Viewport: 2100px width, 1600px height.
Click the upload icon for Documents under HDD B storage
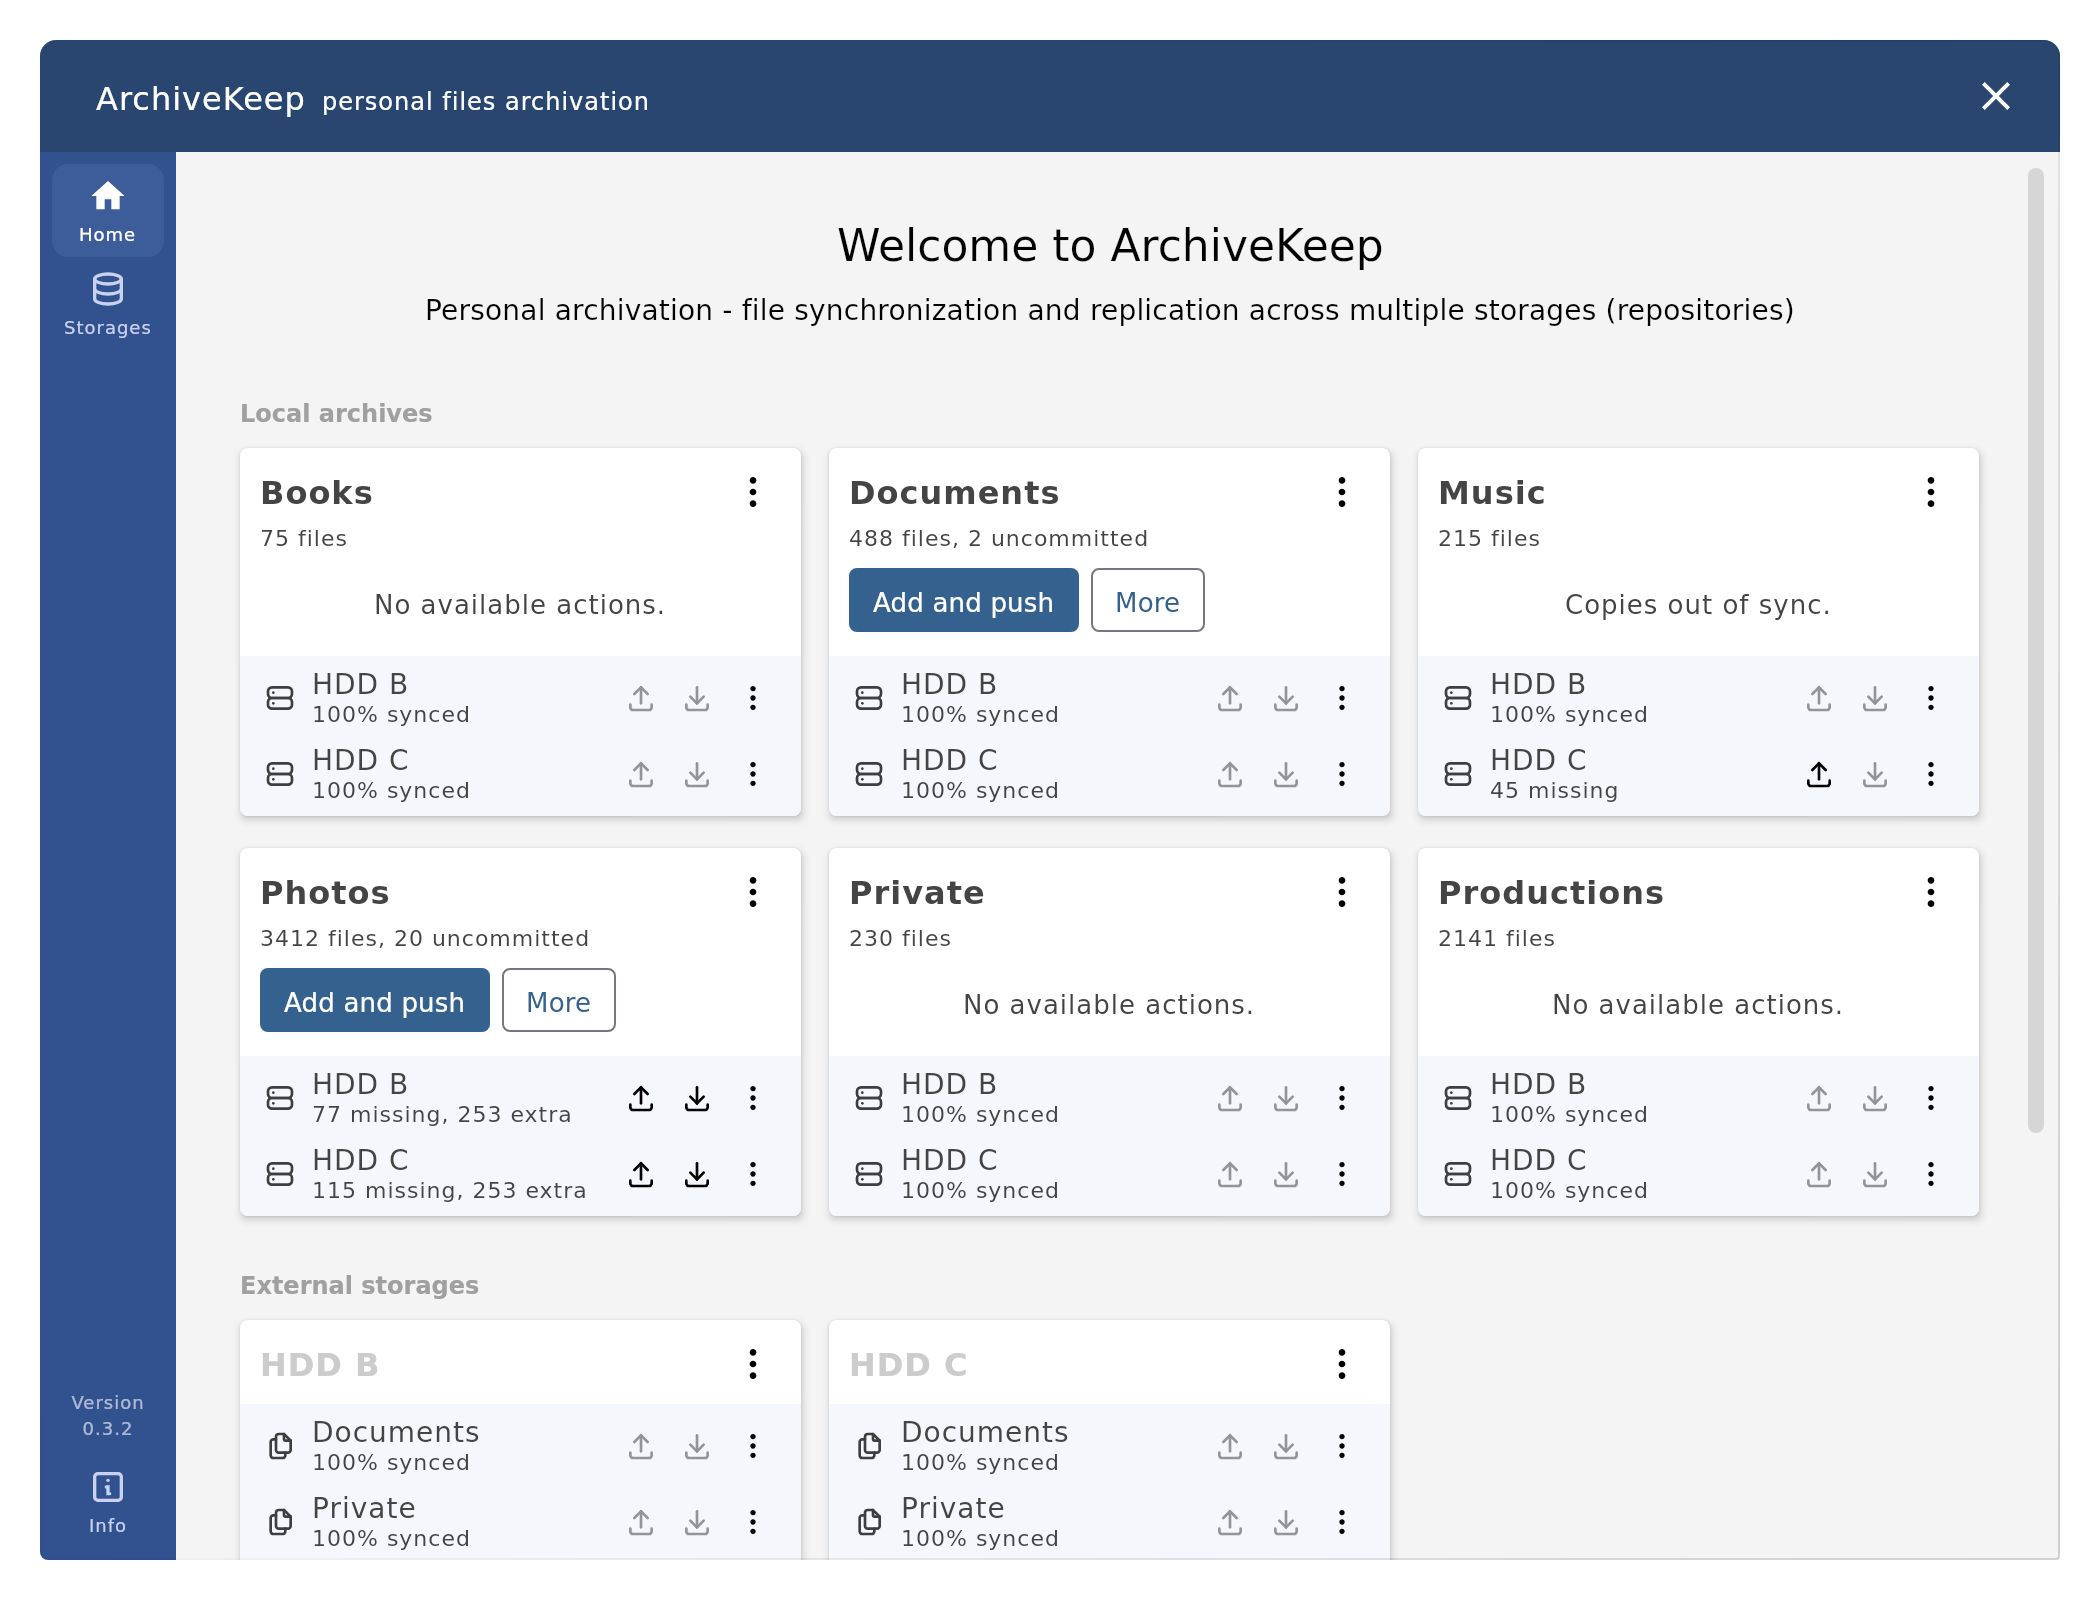[641, 1446]
